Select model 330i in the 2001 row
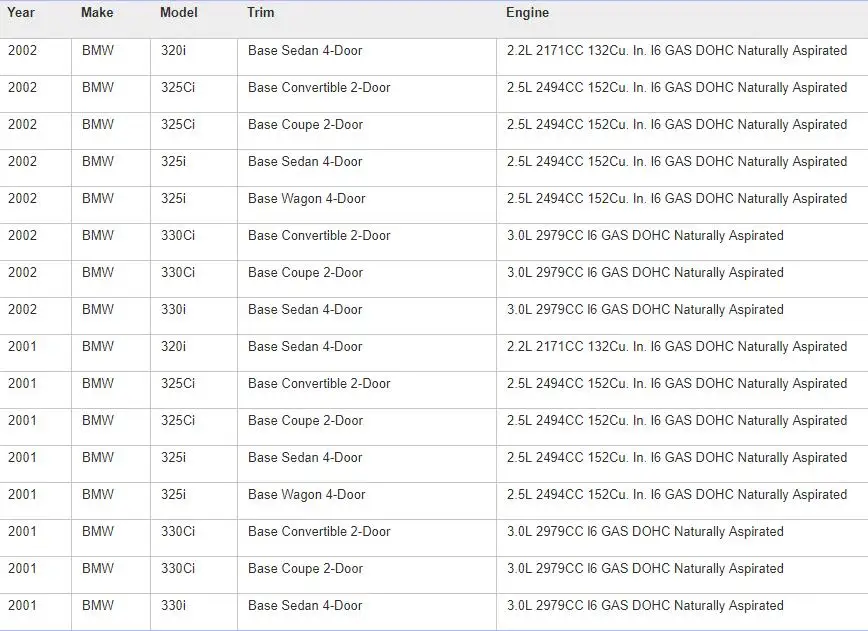Viewport: 868px width, 631px height. (173, 606)
